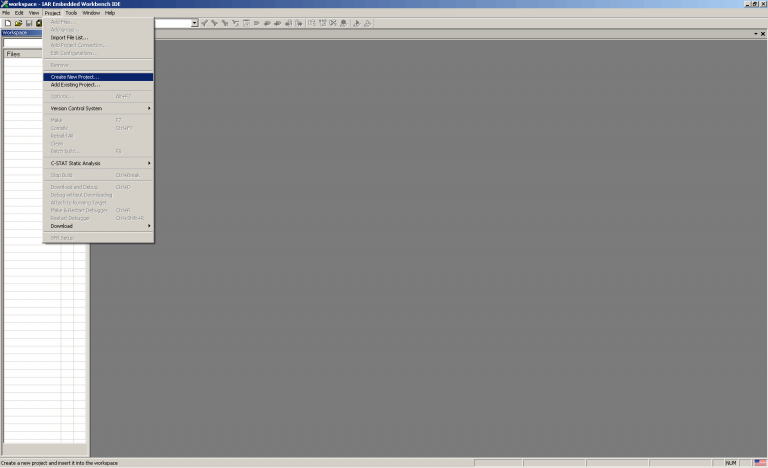Click the Save toolbar icon
Image resolution: width=768 pixels, height=468 pixels.
(29, 23)
